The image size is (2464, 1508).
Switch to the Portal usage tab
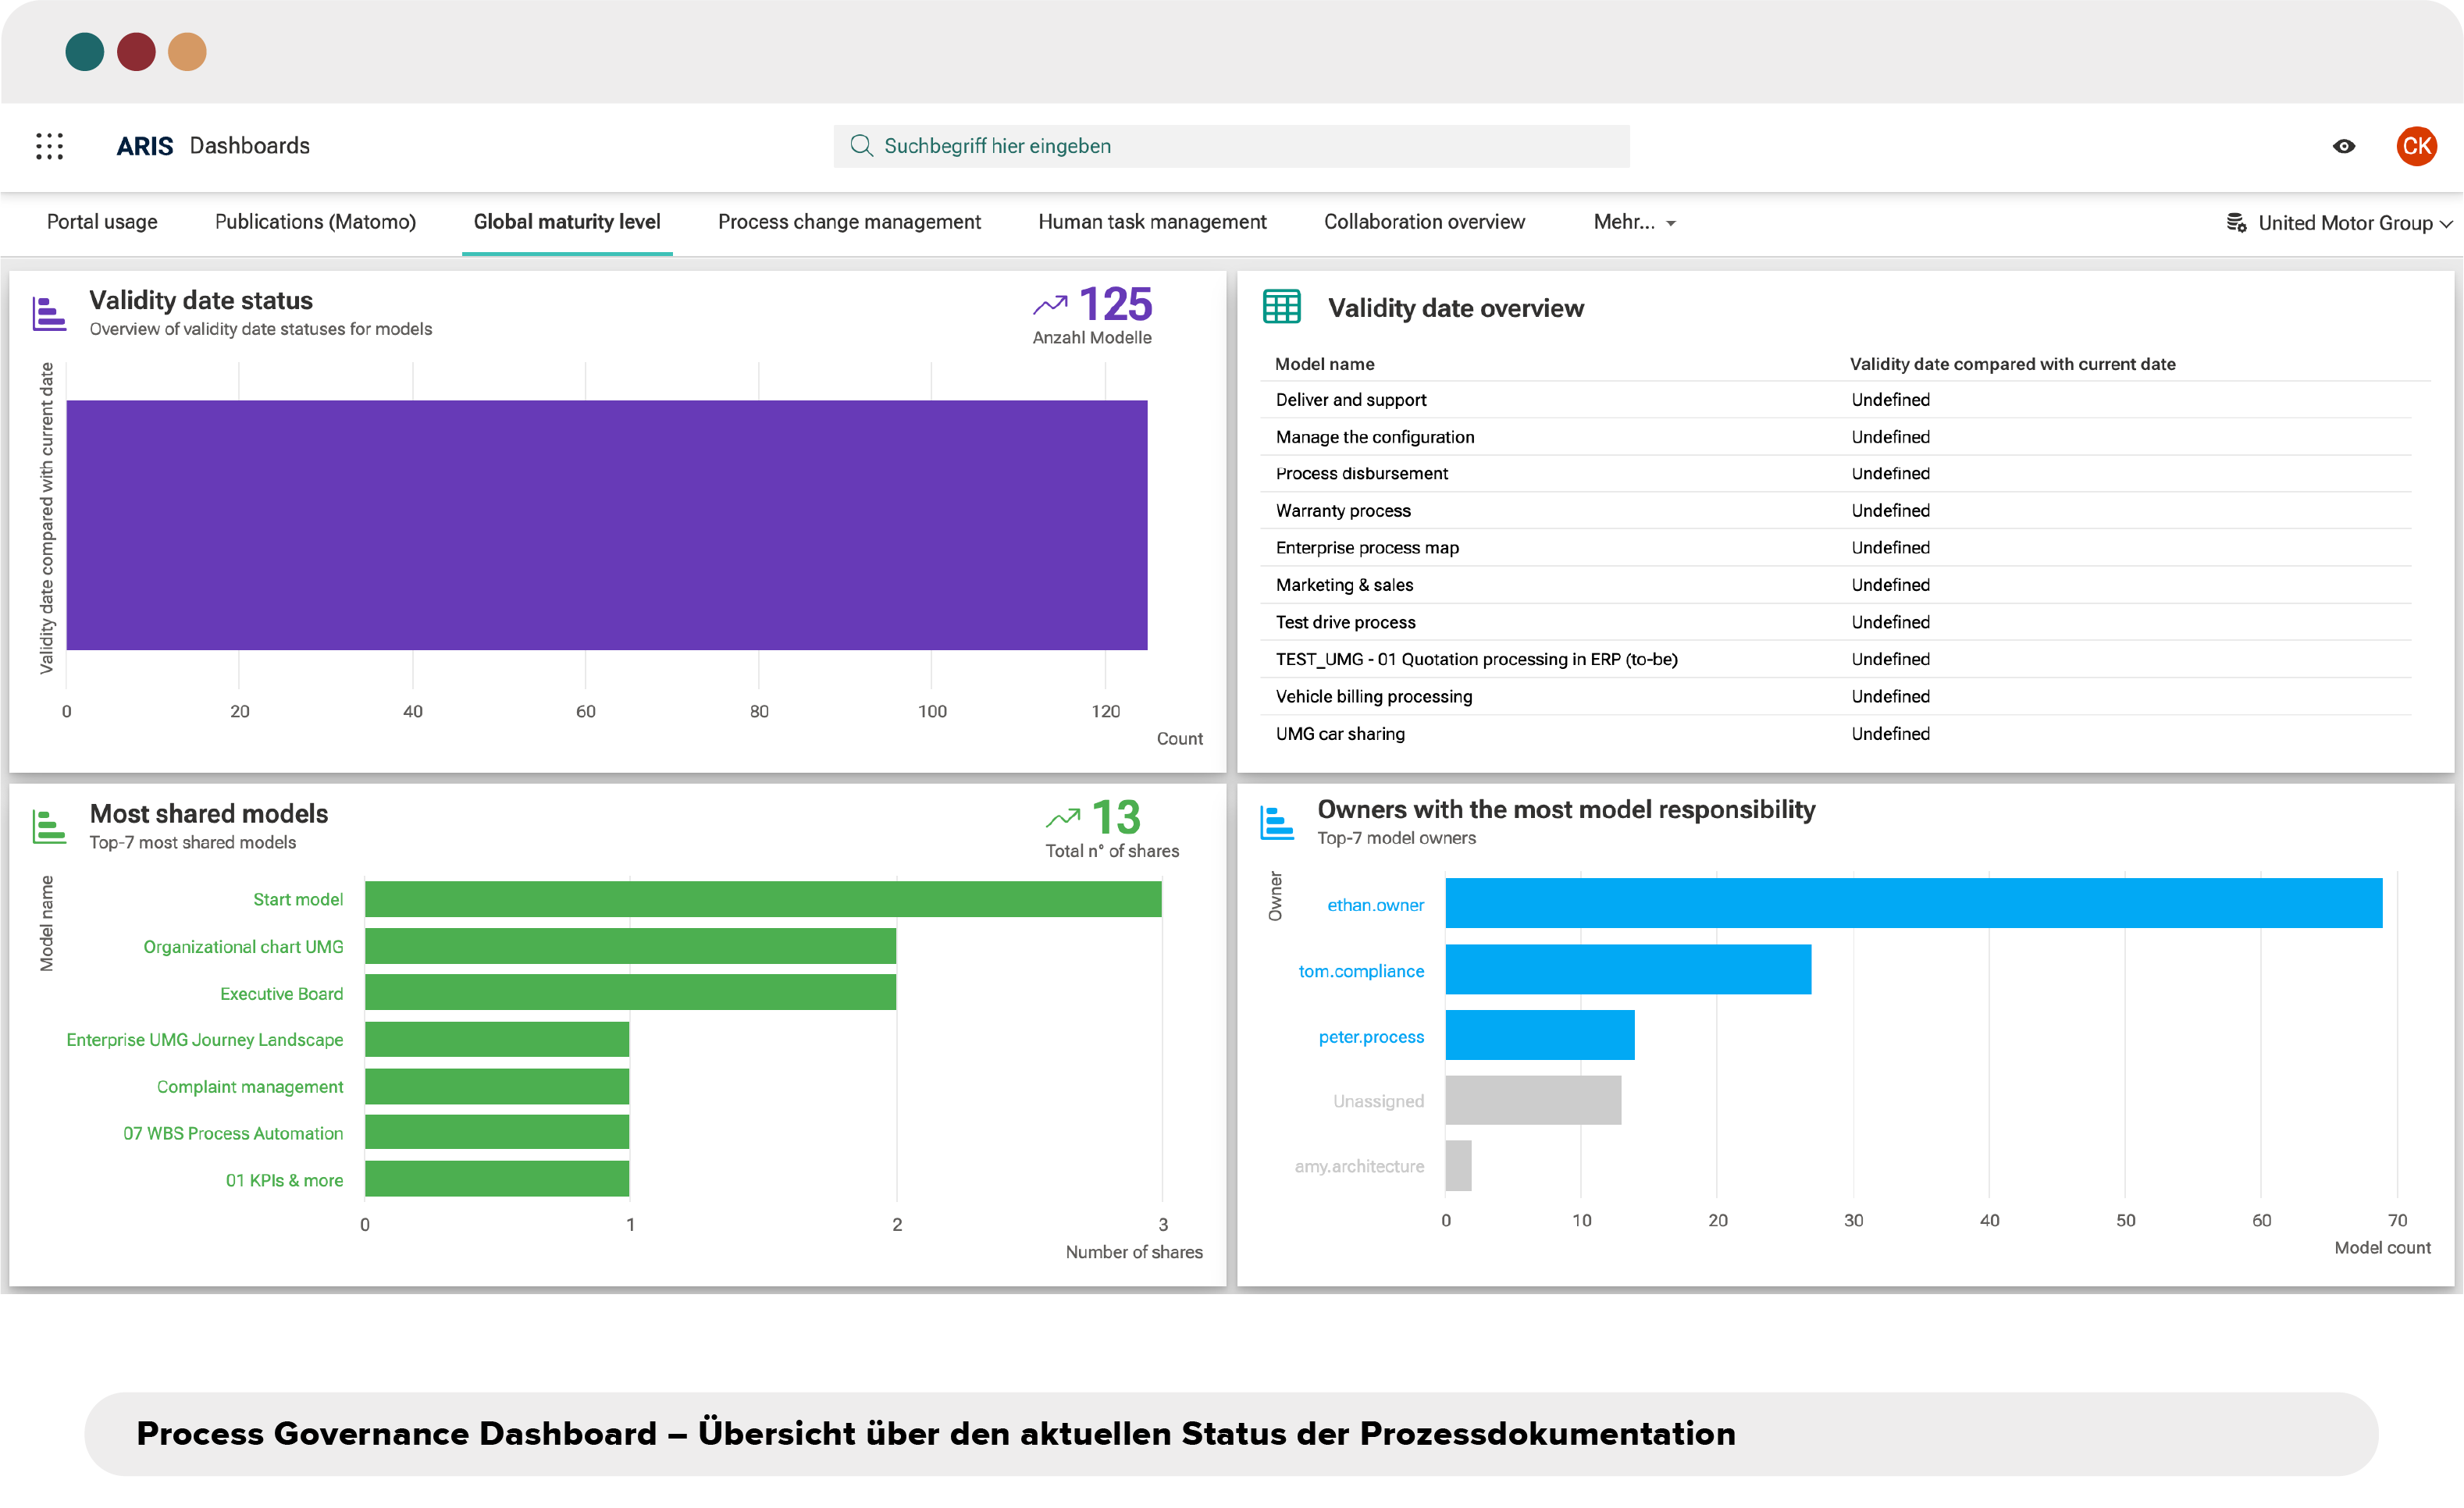coord(102,222)
